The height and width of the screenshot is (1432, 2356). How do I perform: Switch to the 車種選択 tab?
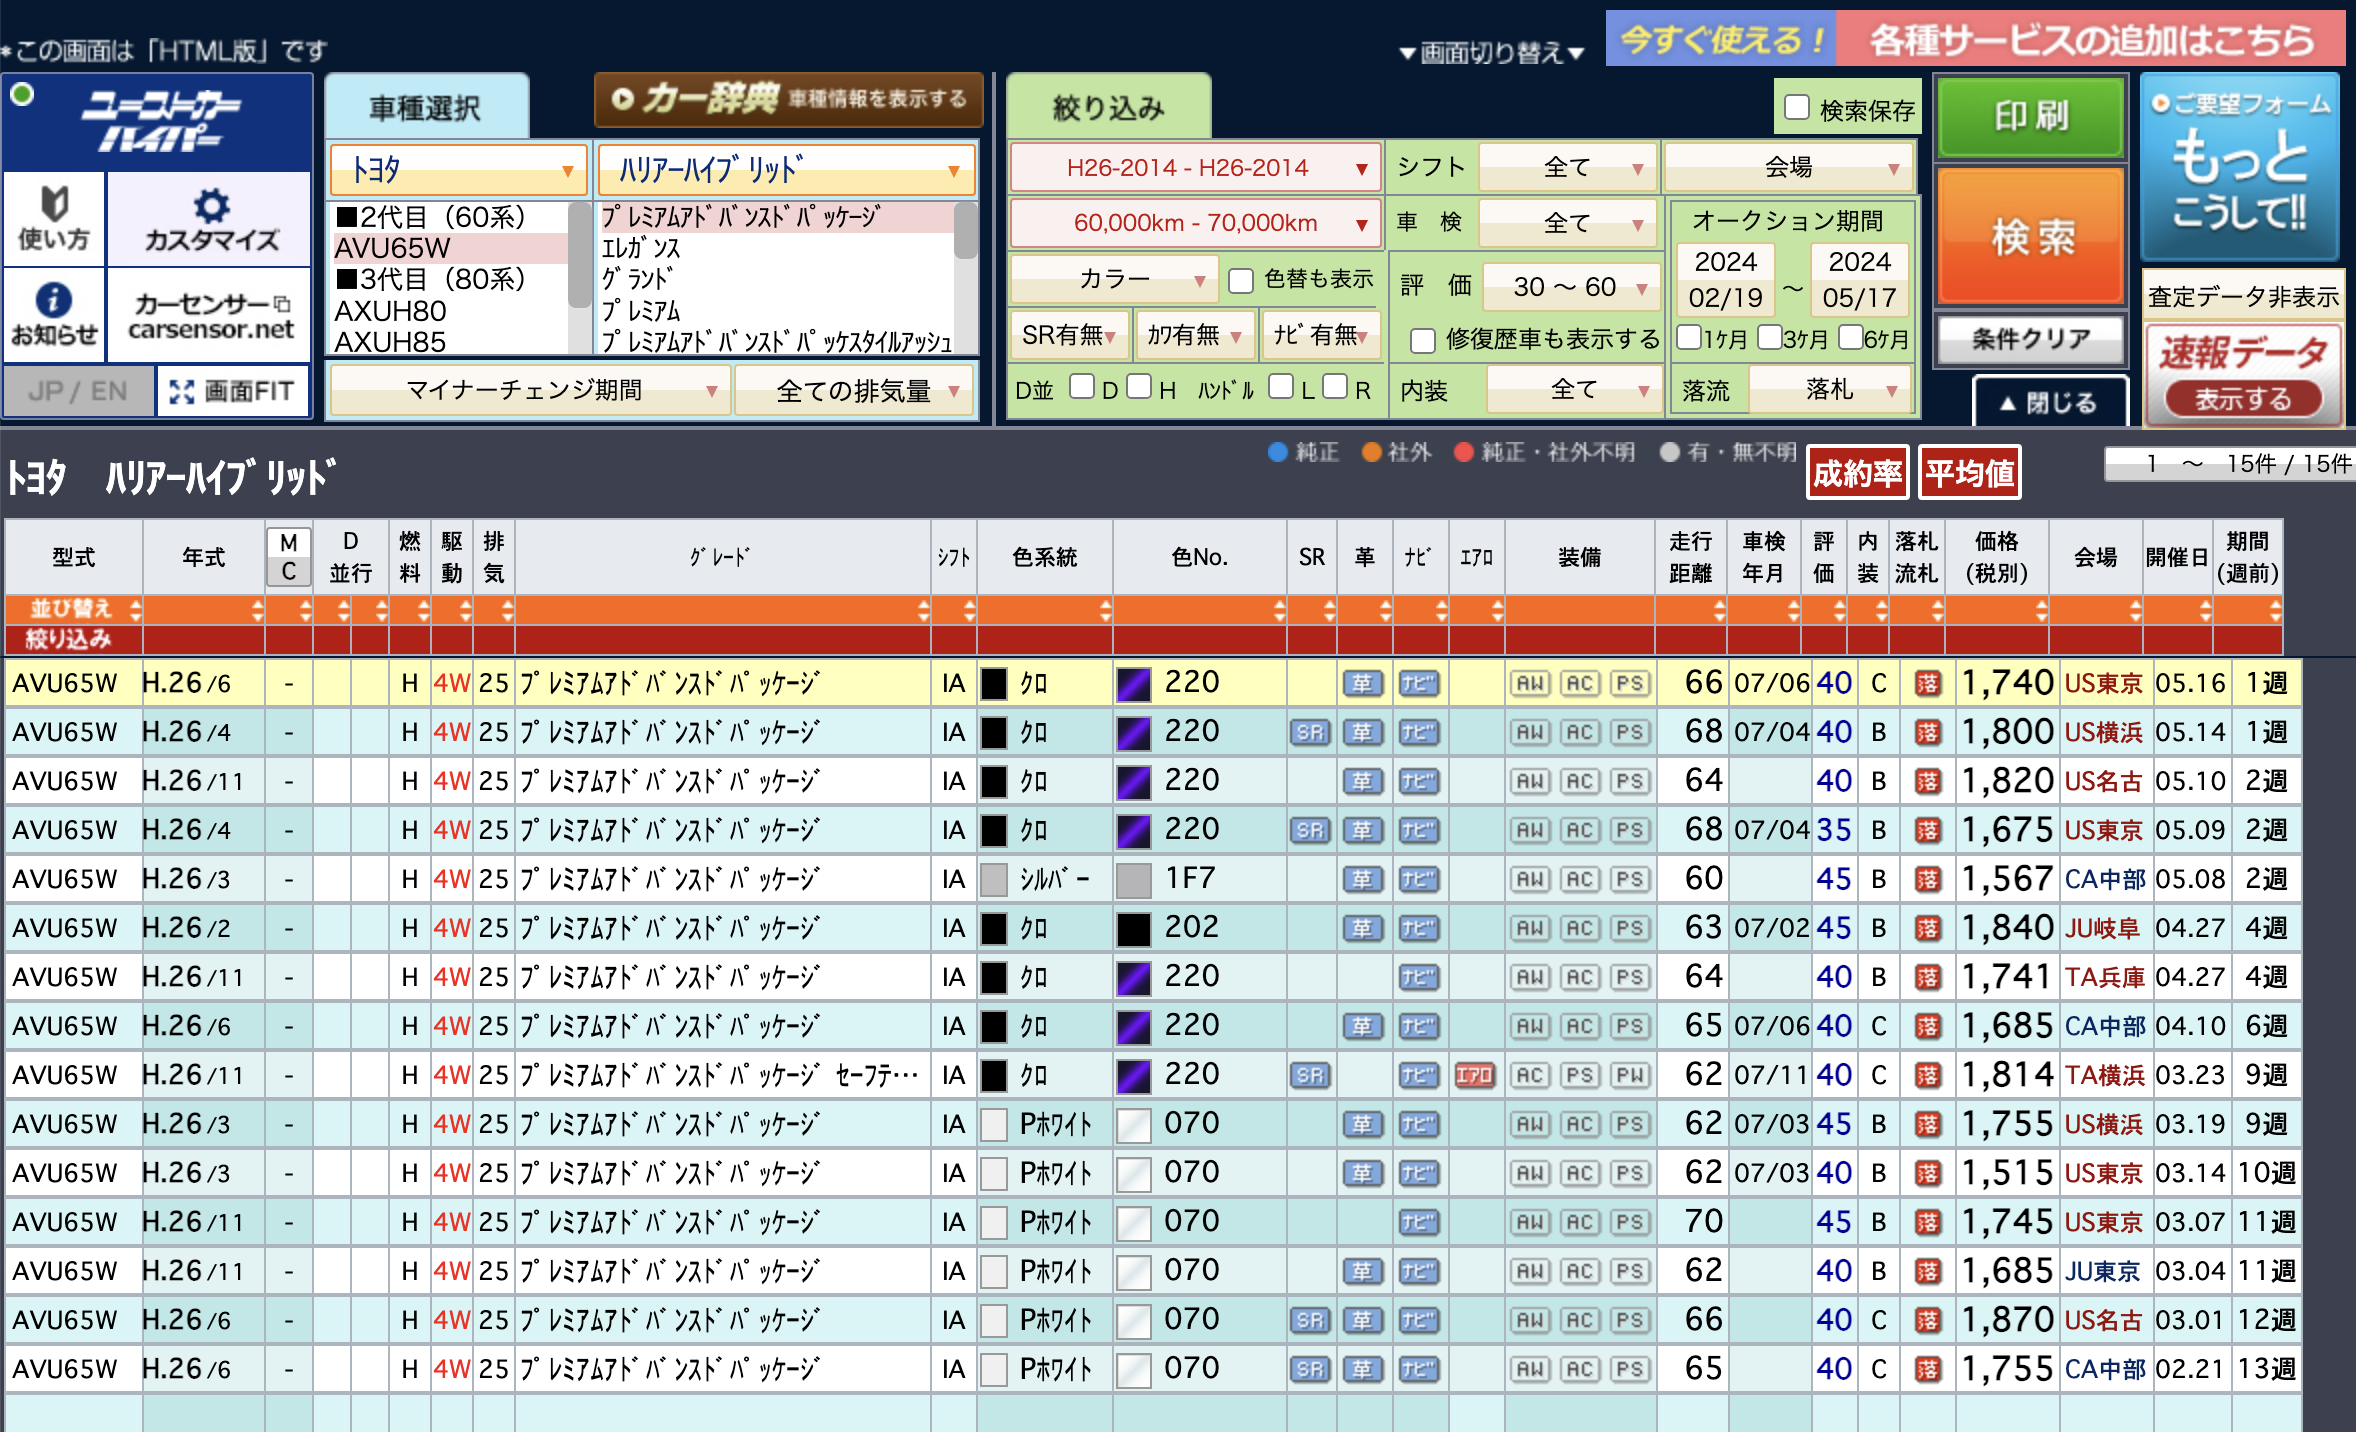click(426, 107)
